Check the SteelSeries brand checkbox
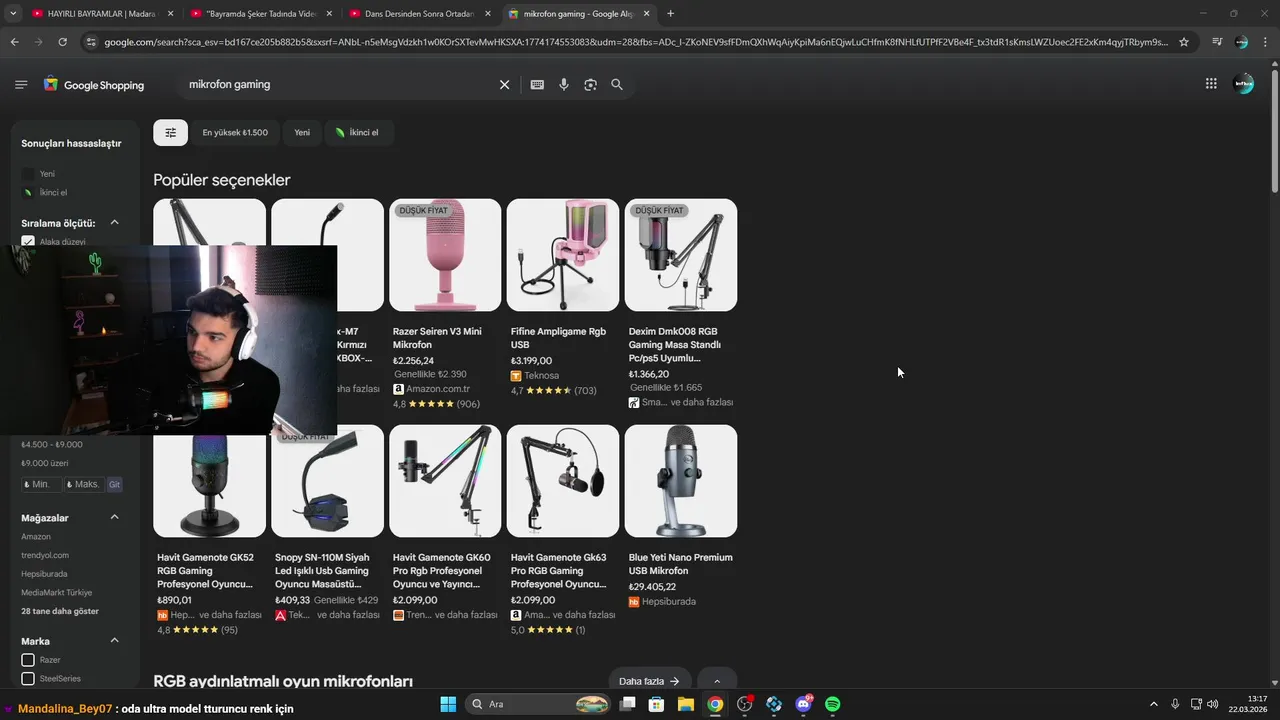 pyautogui.click(x=28, y=678)
